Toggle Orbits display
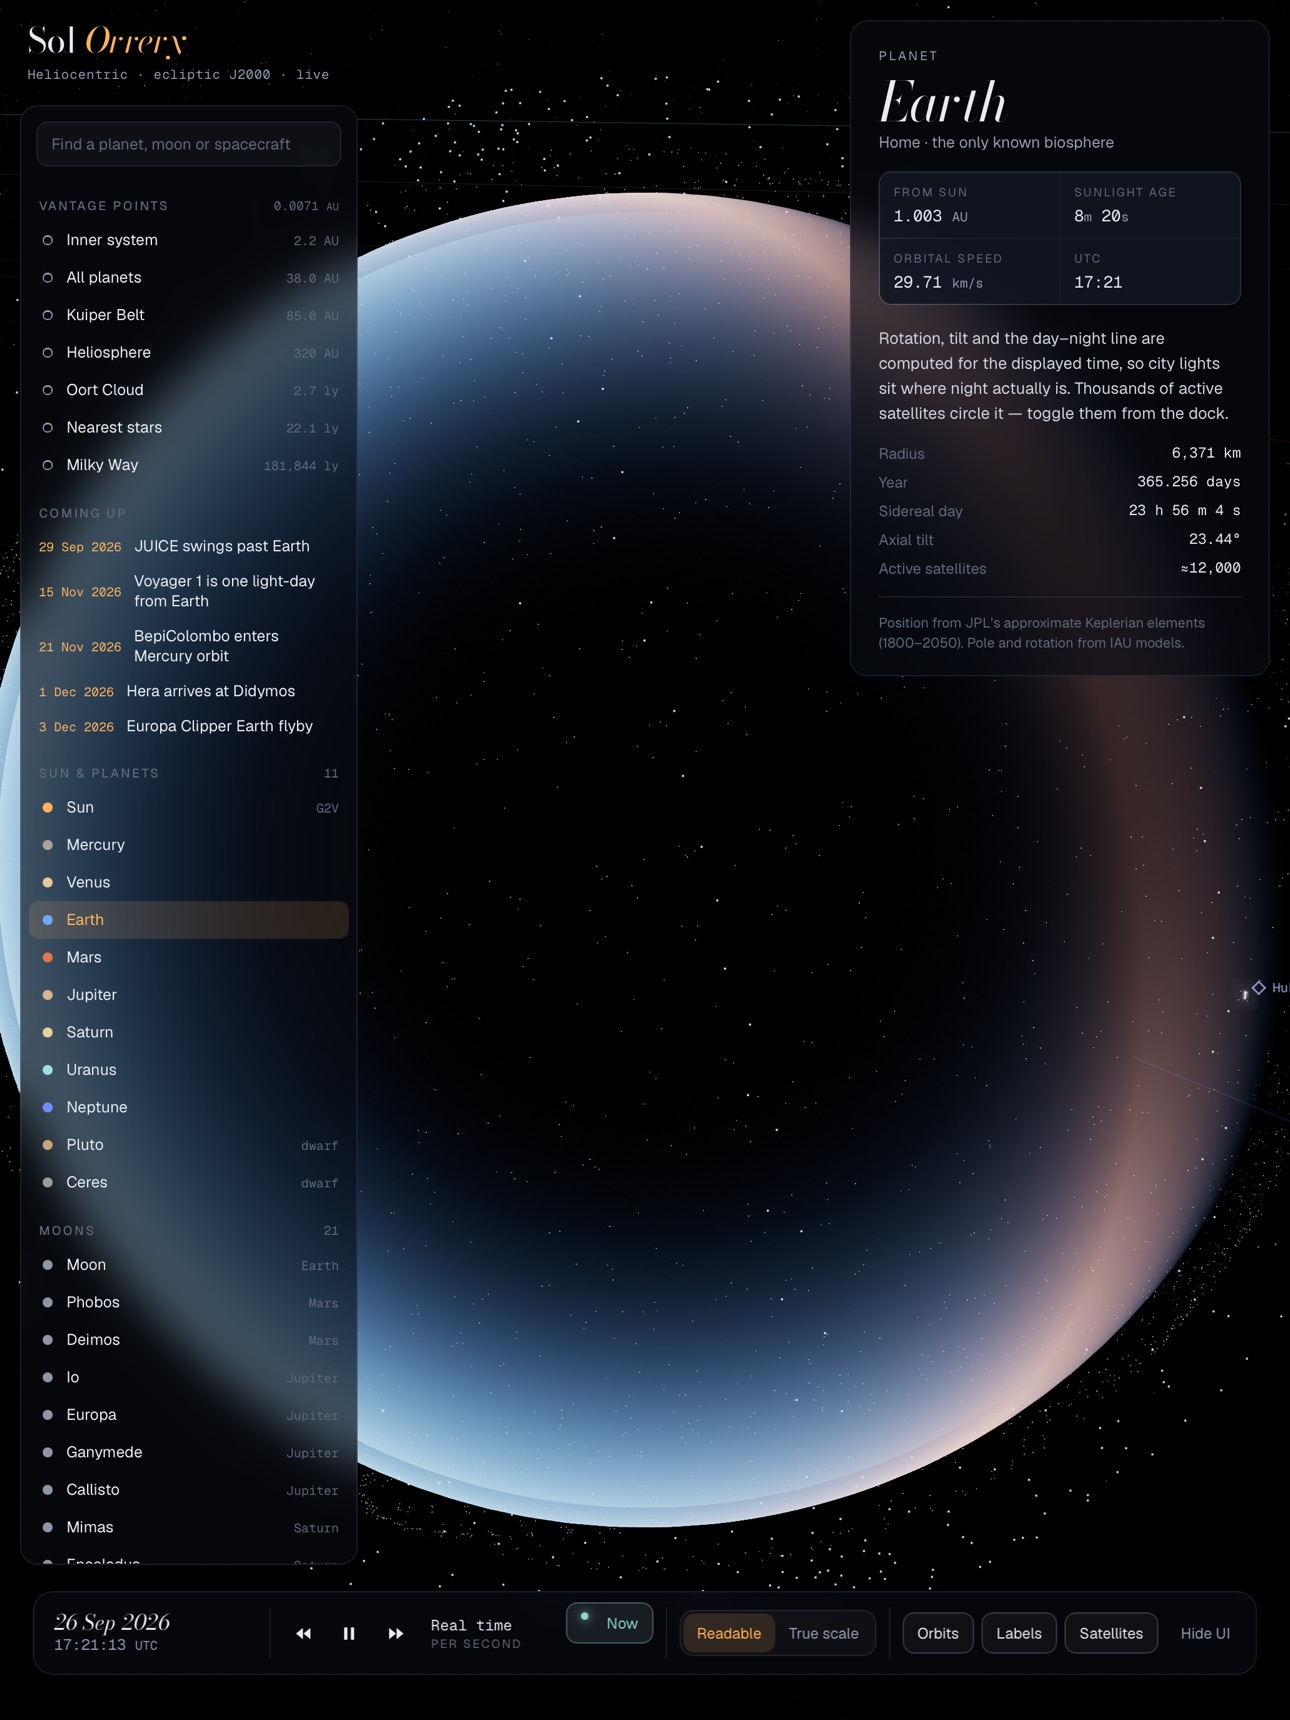 [x=938, y=1633]
